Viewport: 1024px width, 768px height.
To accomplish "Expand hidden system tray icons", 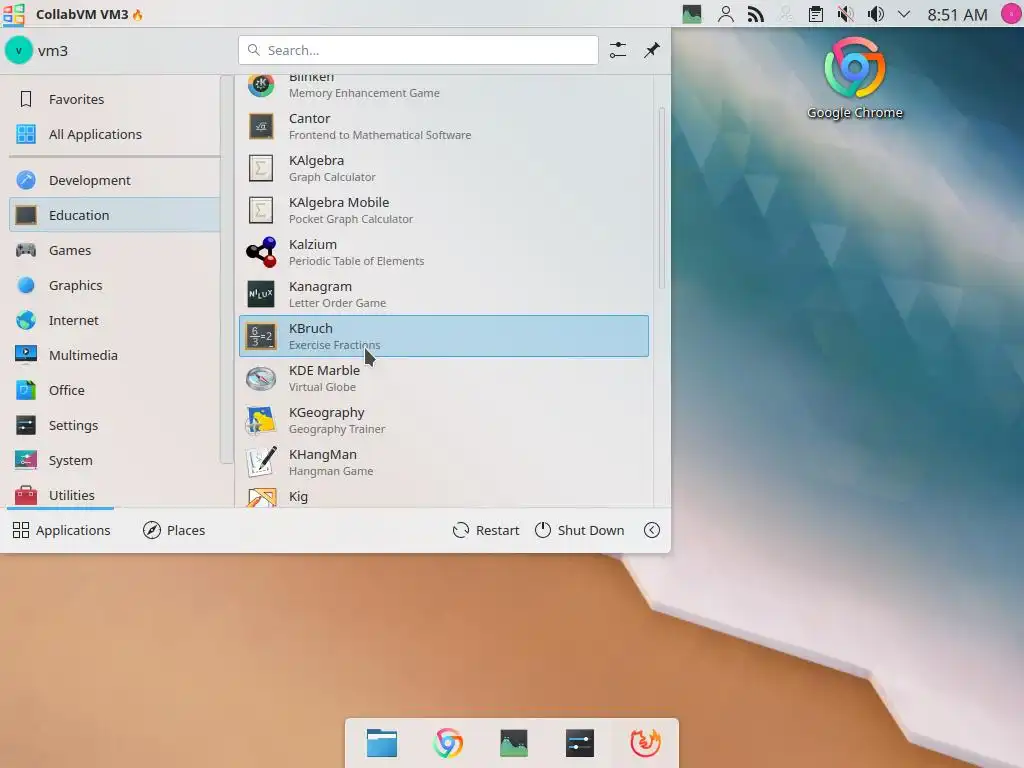I will click(904, 14).
